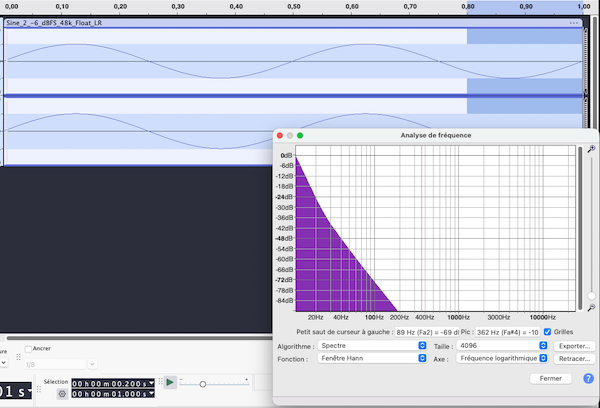
Task: Open selection end time format arrow 01.000 s
Action: [152, 393]
